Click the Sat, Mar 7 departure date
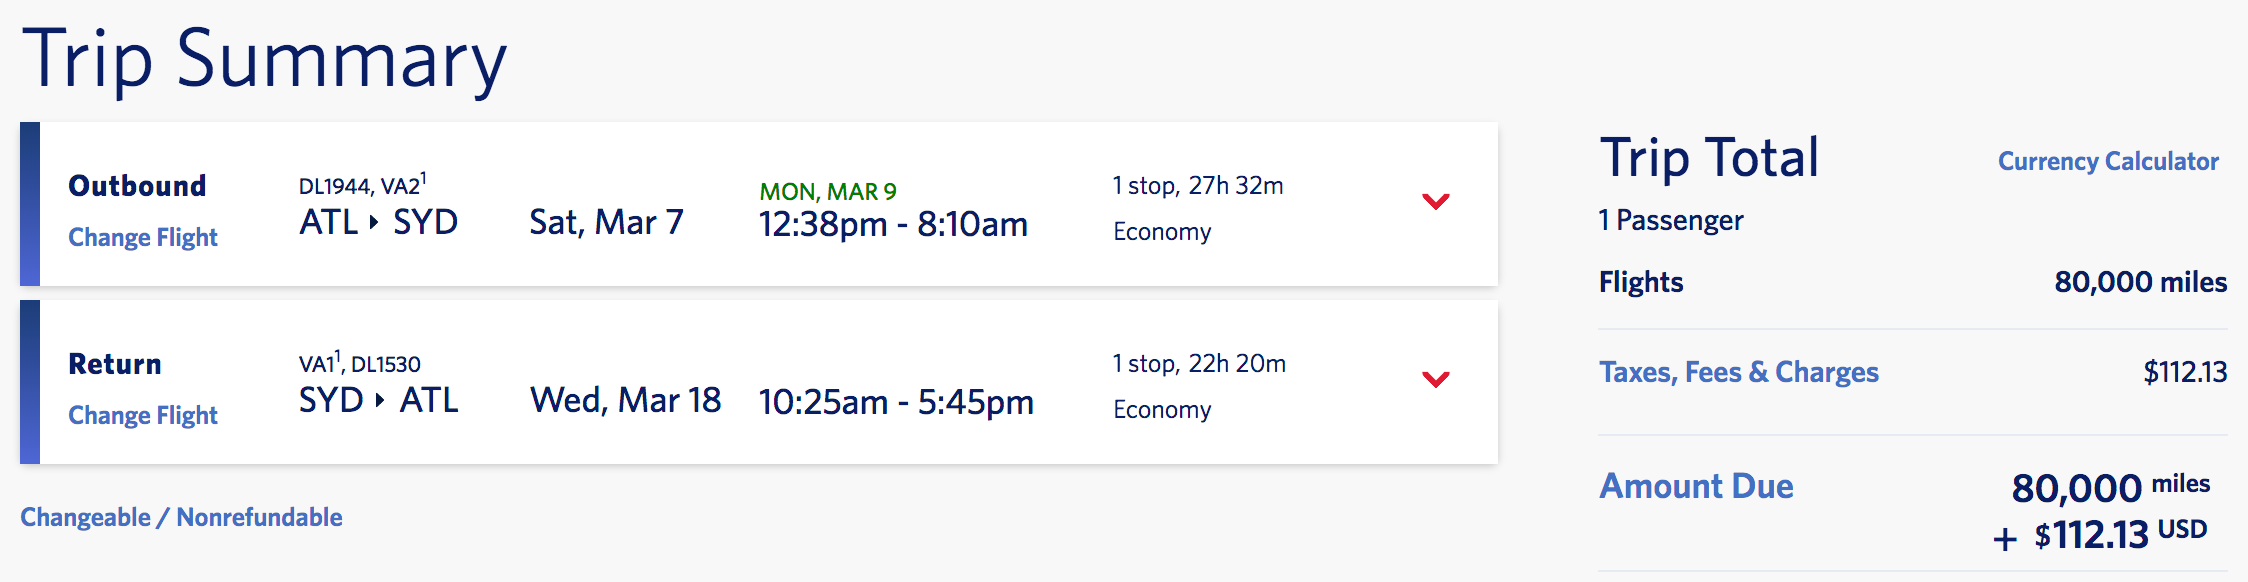 click(606, 222)
